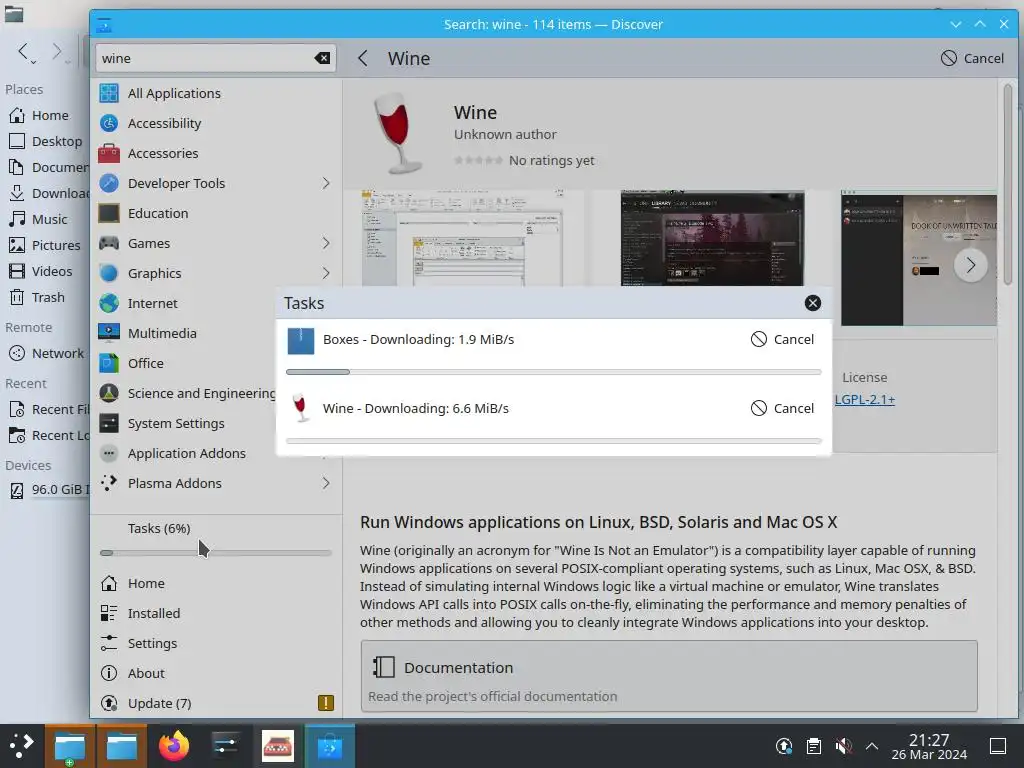This screenshot has width=1024, height=768.
Task: Open the About page
Action: click(x=216, y=673)
